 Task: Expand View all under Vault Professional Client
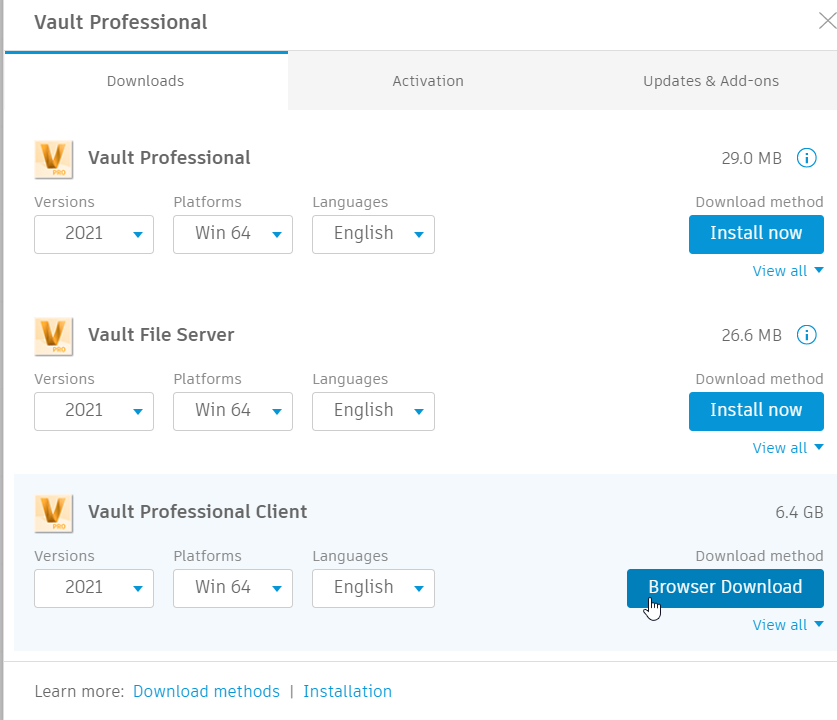[788, 625]
